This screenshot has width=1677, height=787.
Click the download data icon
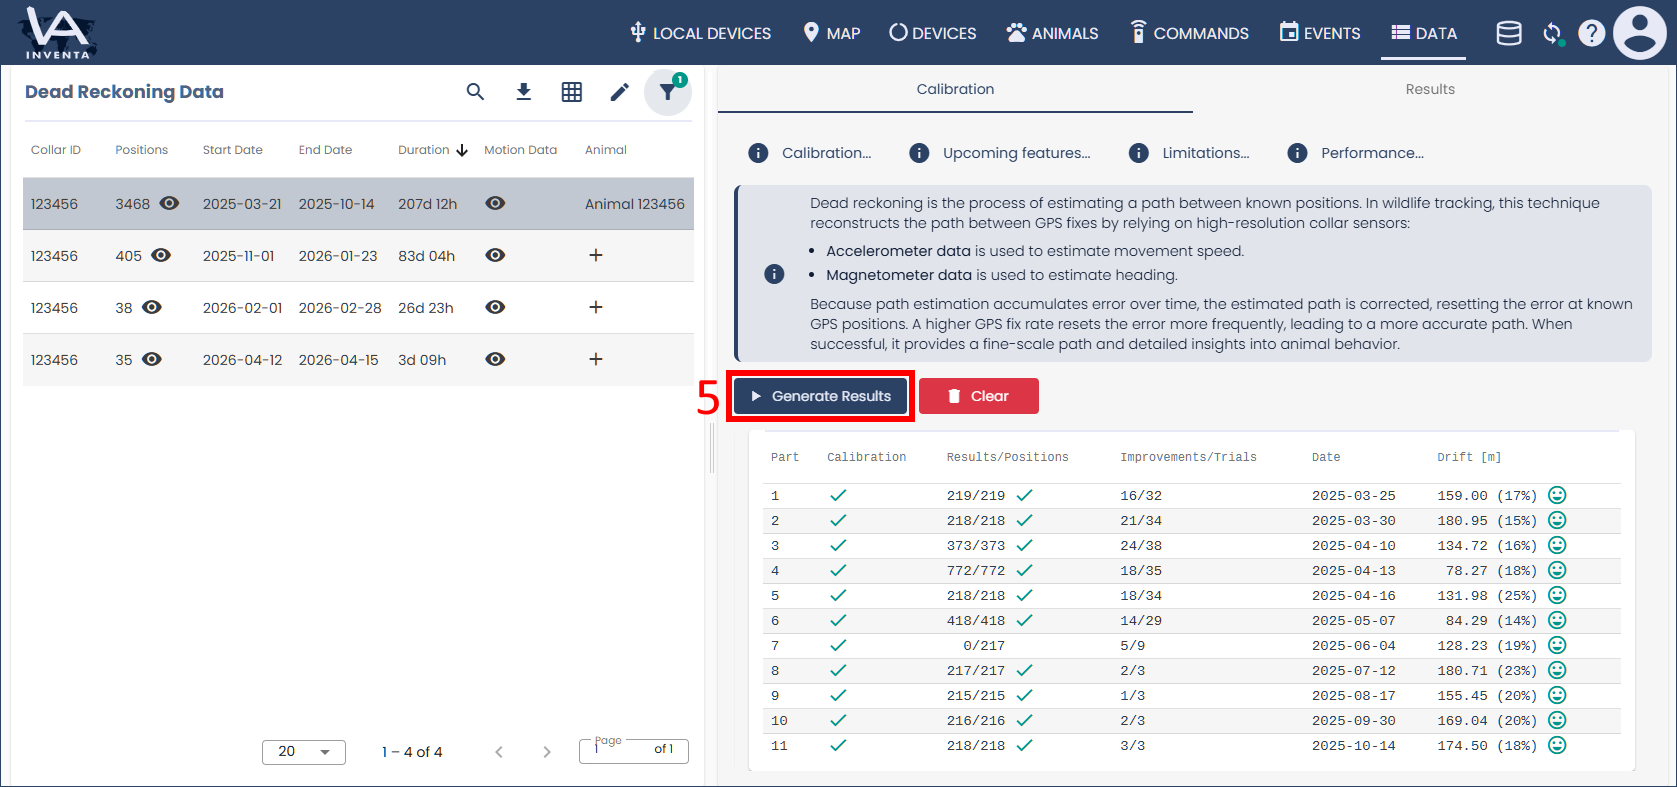tap(523, 92)
